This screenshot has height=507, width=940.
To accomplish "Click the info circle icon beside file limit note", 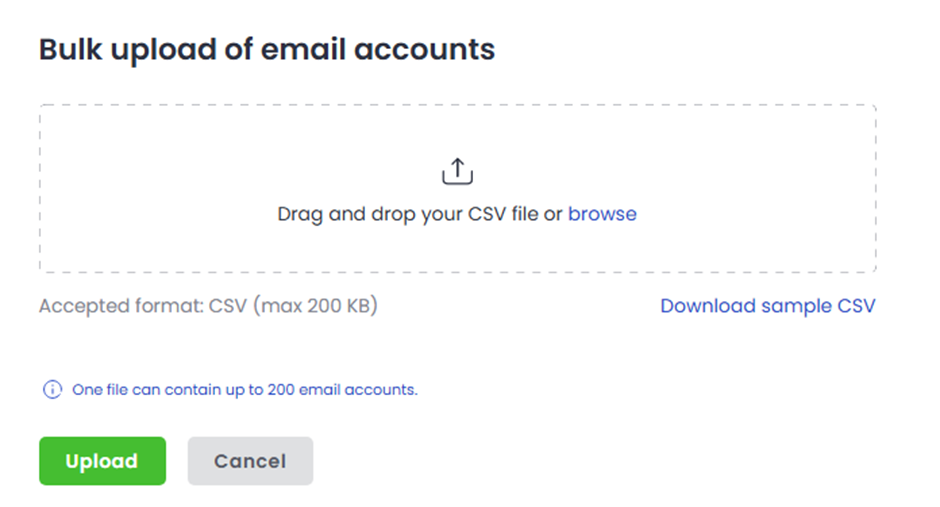I will [51, 390].
